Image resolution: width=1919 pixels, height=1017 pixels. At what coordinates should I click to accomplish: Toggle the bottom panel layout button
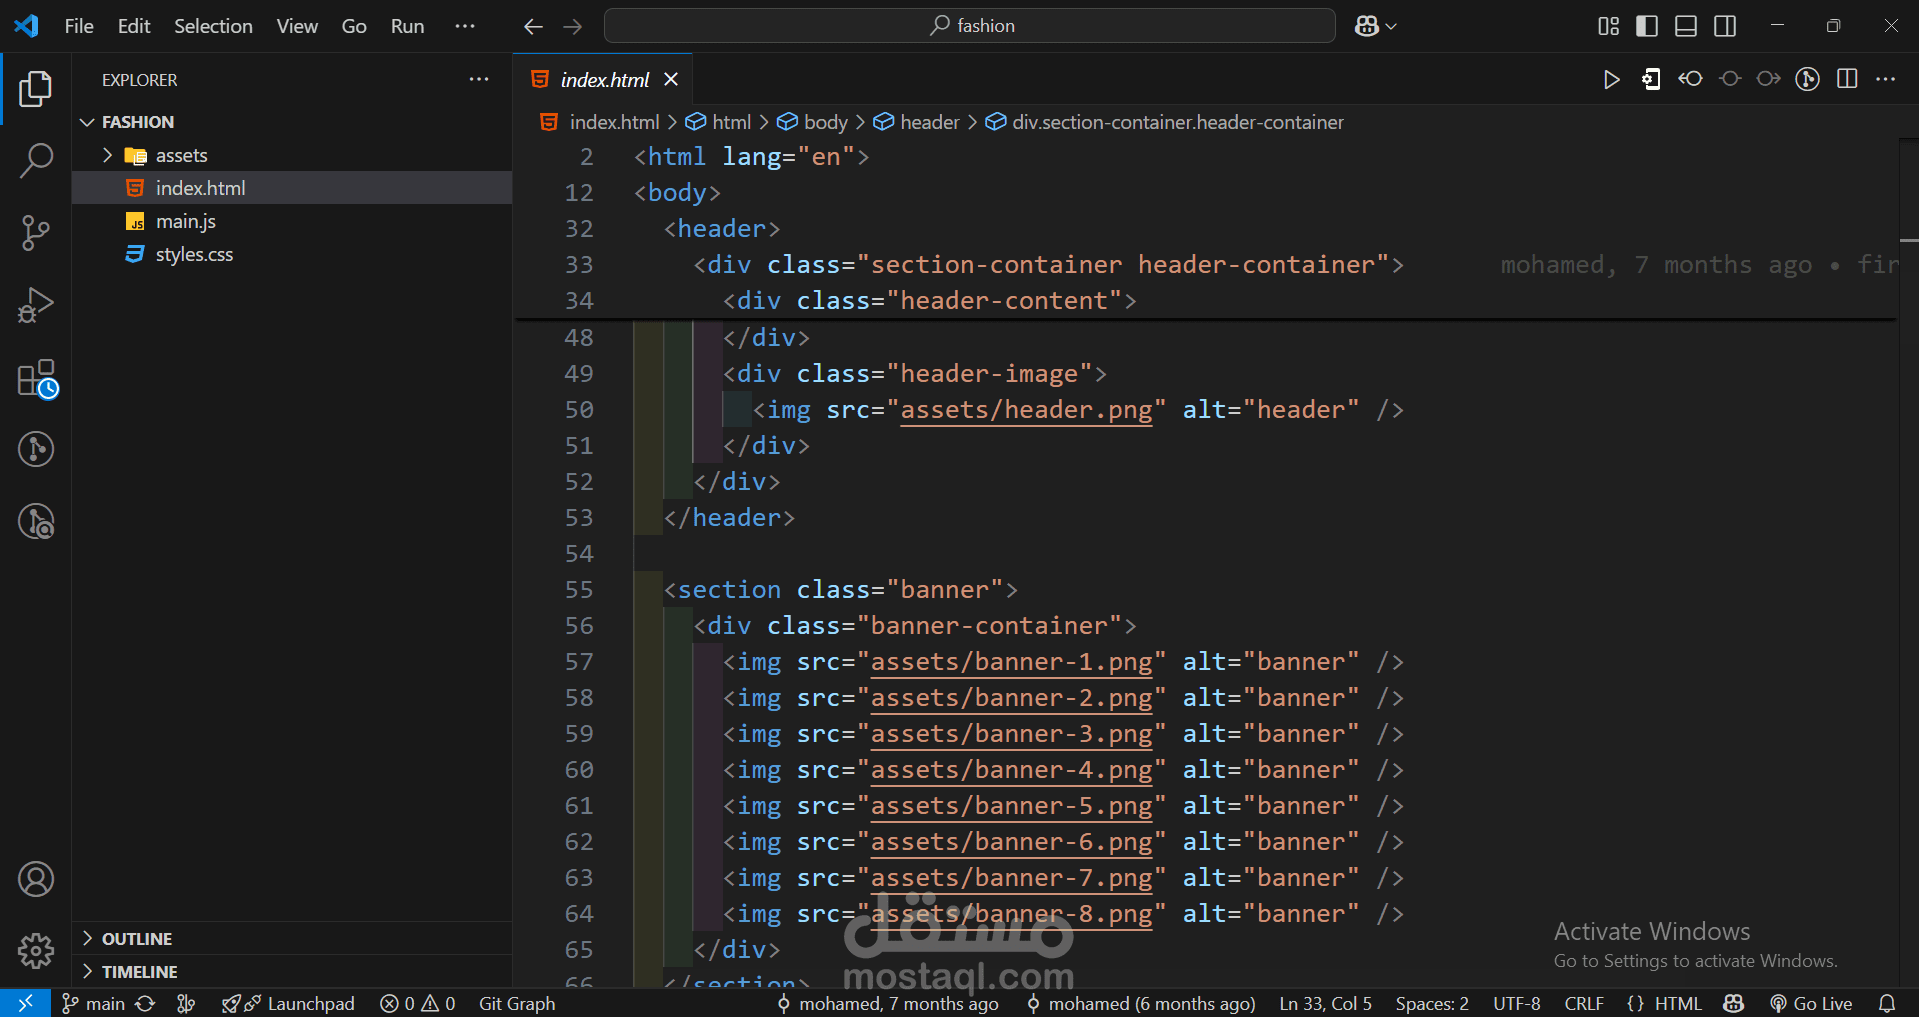[x=1686, y=26]
